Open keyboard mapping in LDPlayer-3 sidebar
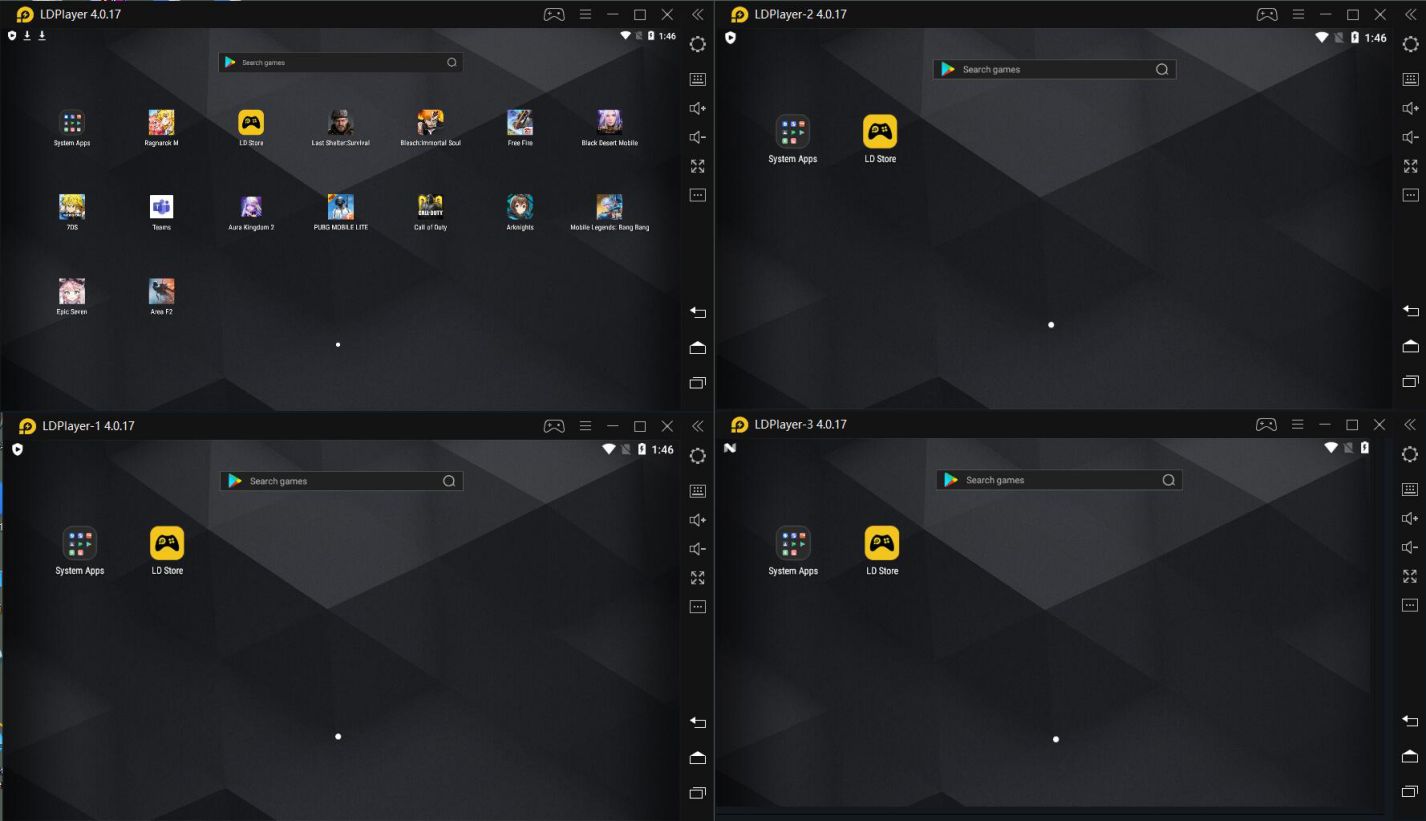1426x821 pixels. pos(1410,489)
